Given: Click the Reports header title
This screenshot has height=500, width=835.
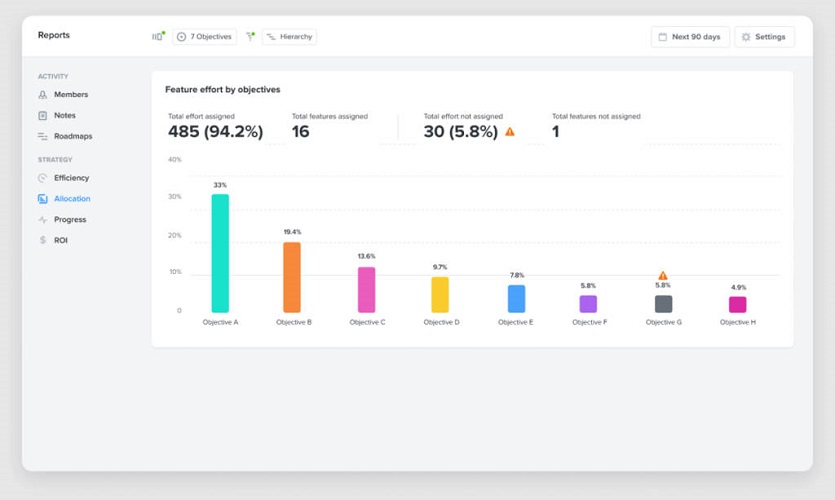Looking at the screenshot, I should click(x=54, y=35).
